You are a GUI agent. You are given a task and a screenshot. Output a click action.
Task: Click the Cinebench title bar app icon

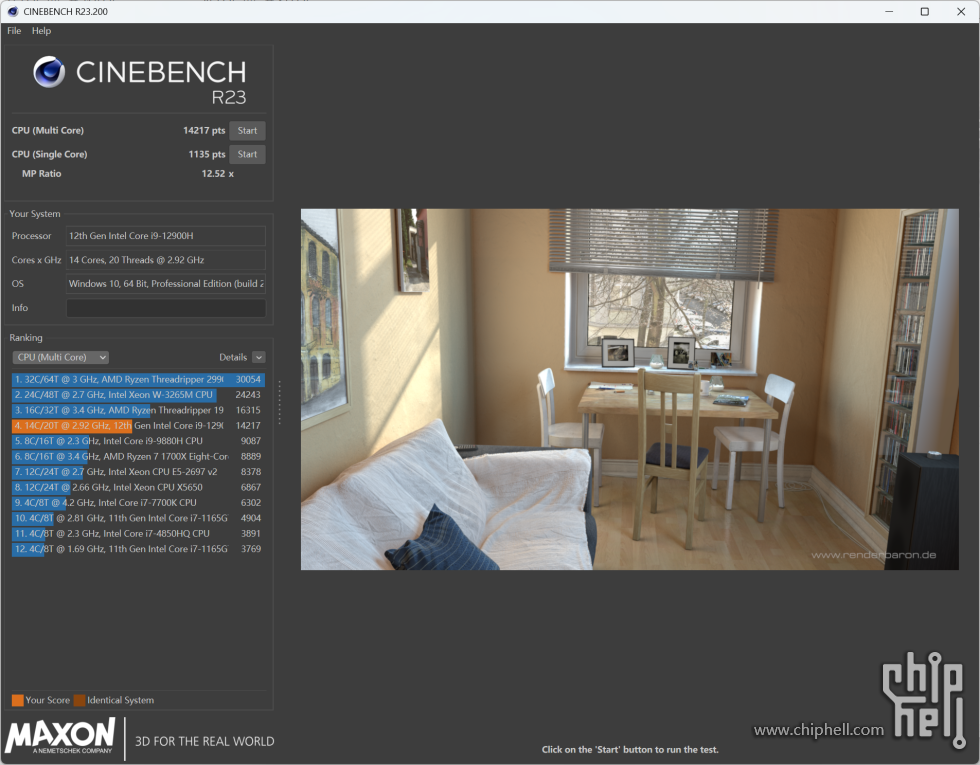pos(12,11)
